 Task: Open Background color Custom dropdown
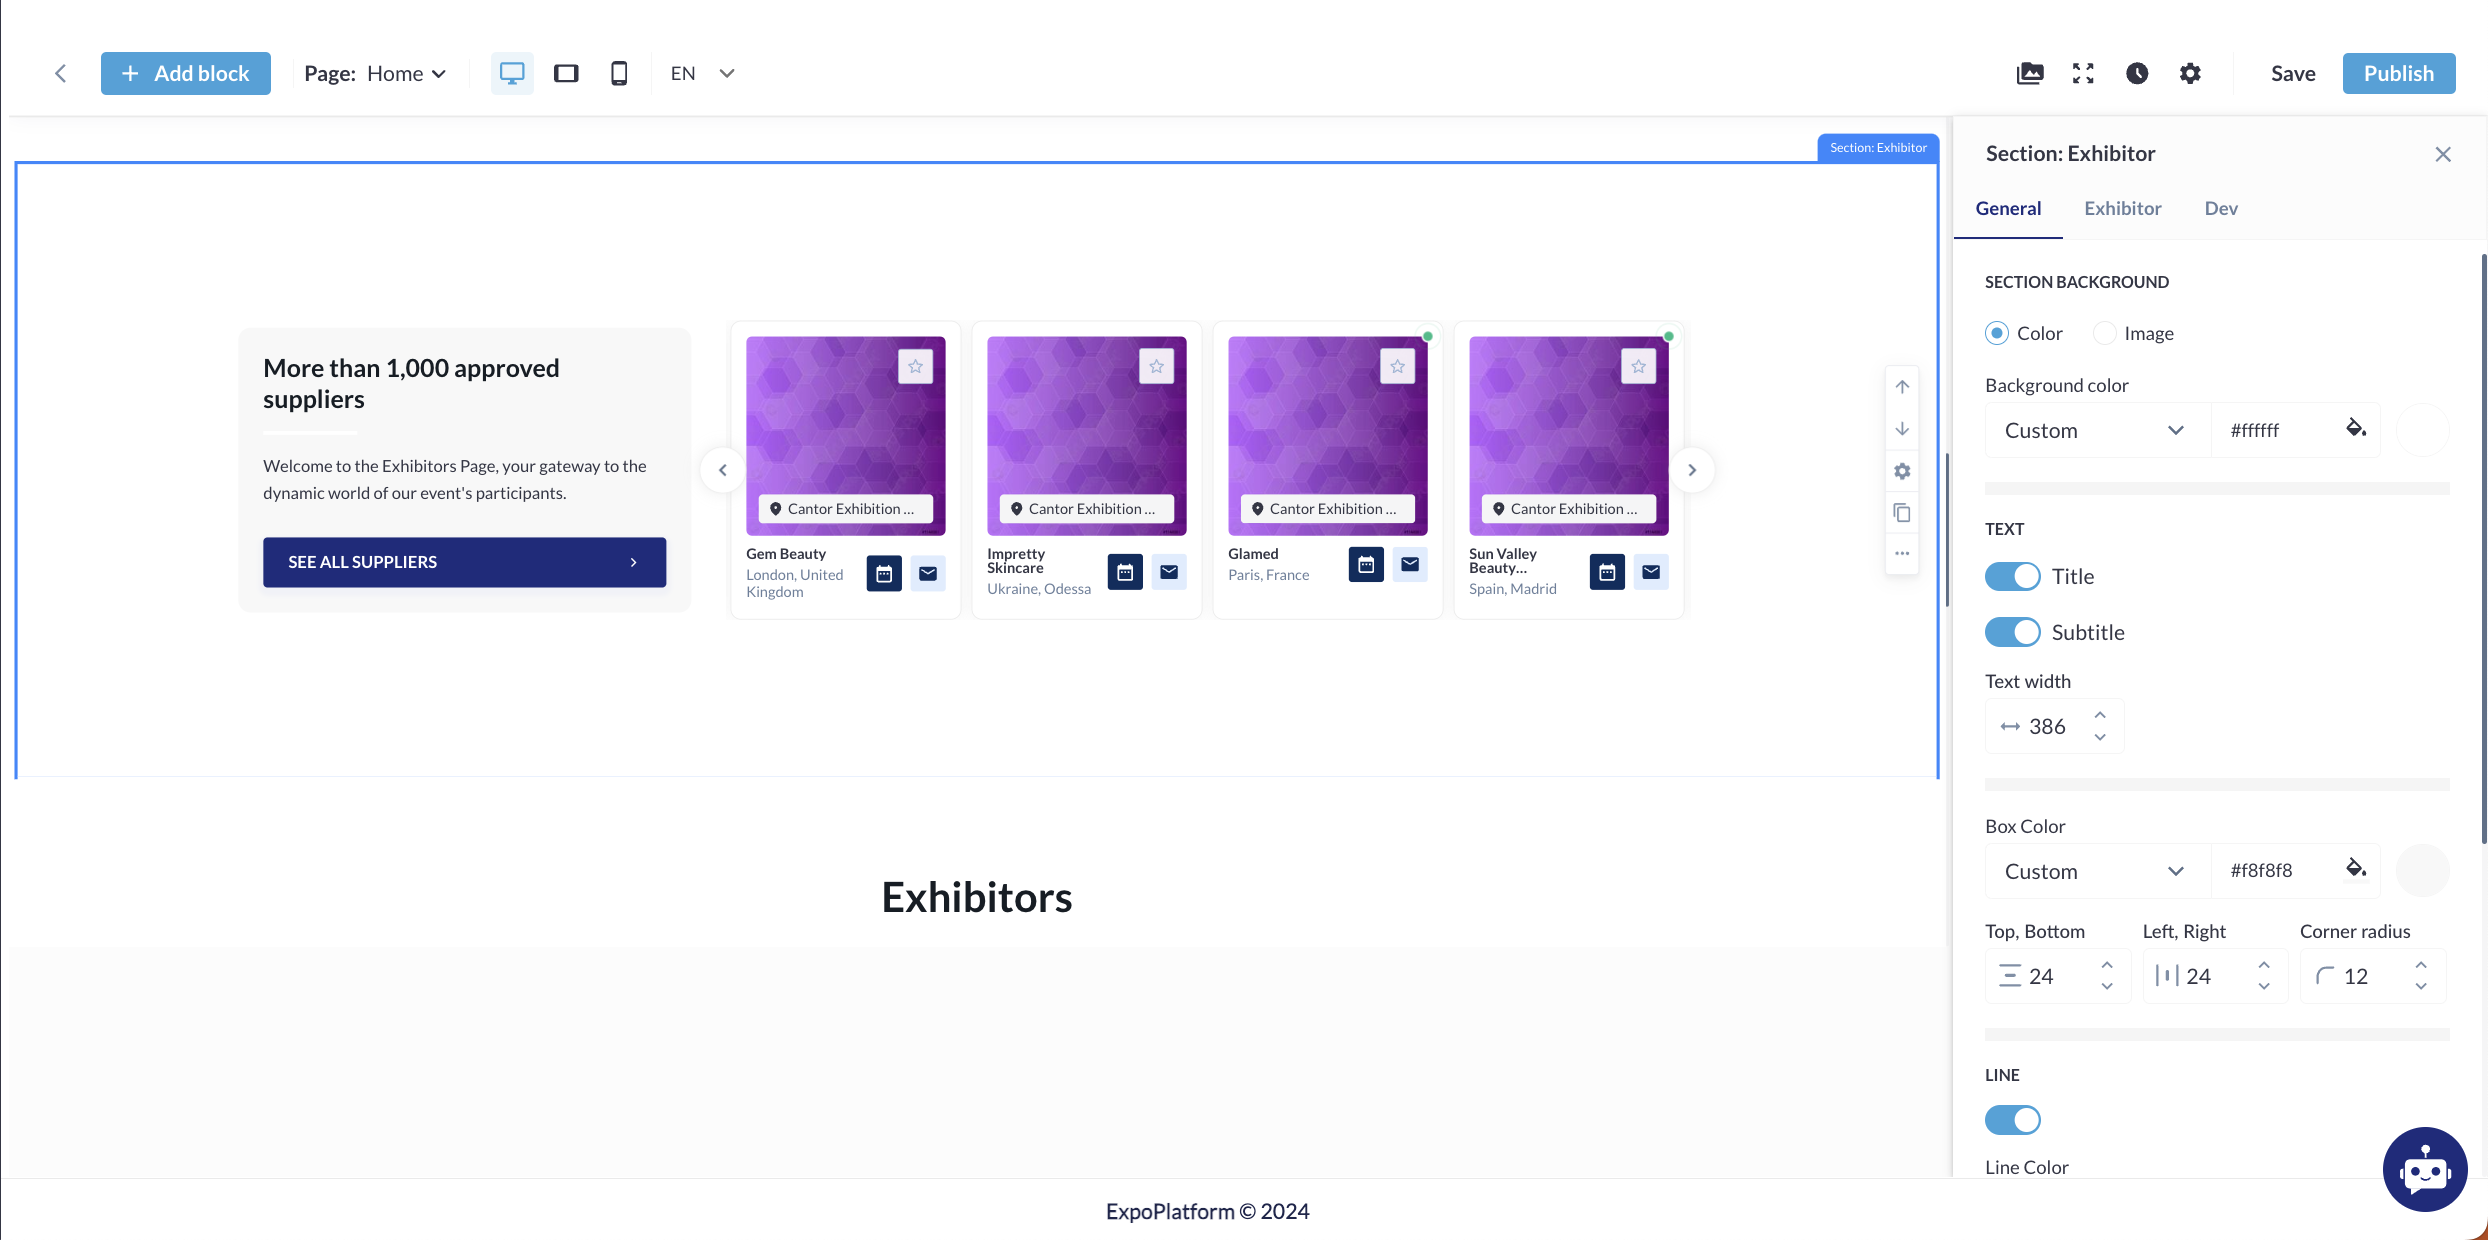pos(2097,430)
